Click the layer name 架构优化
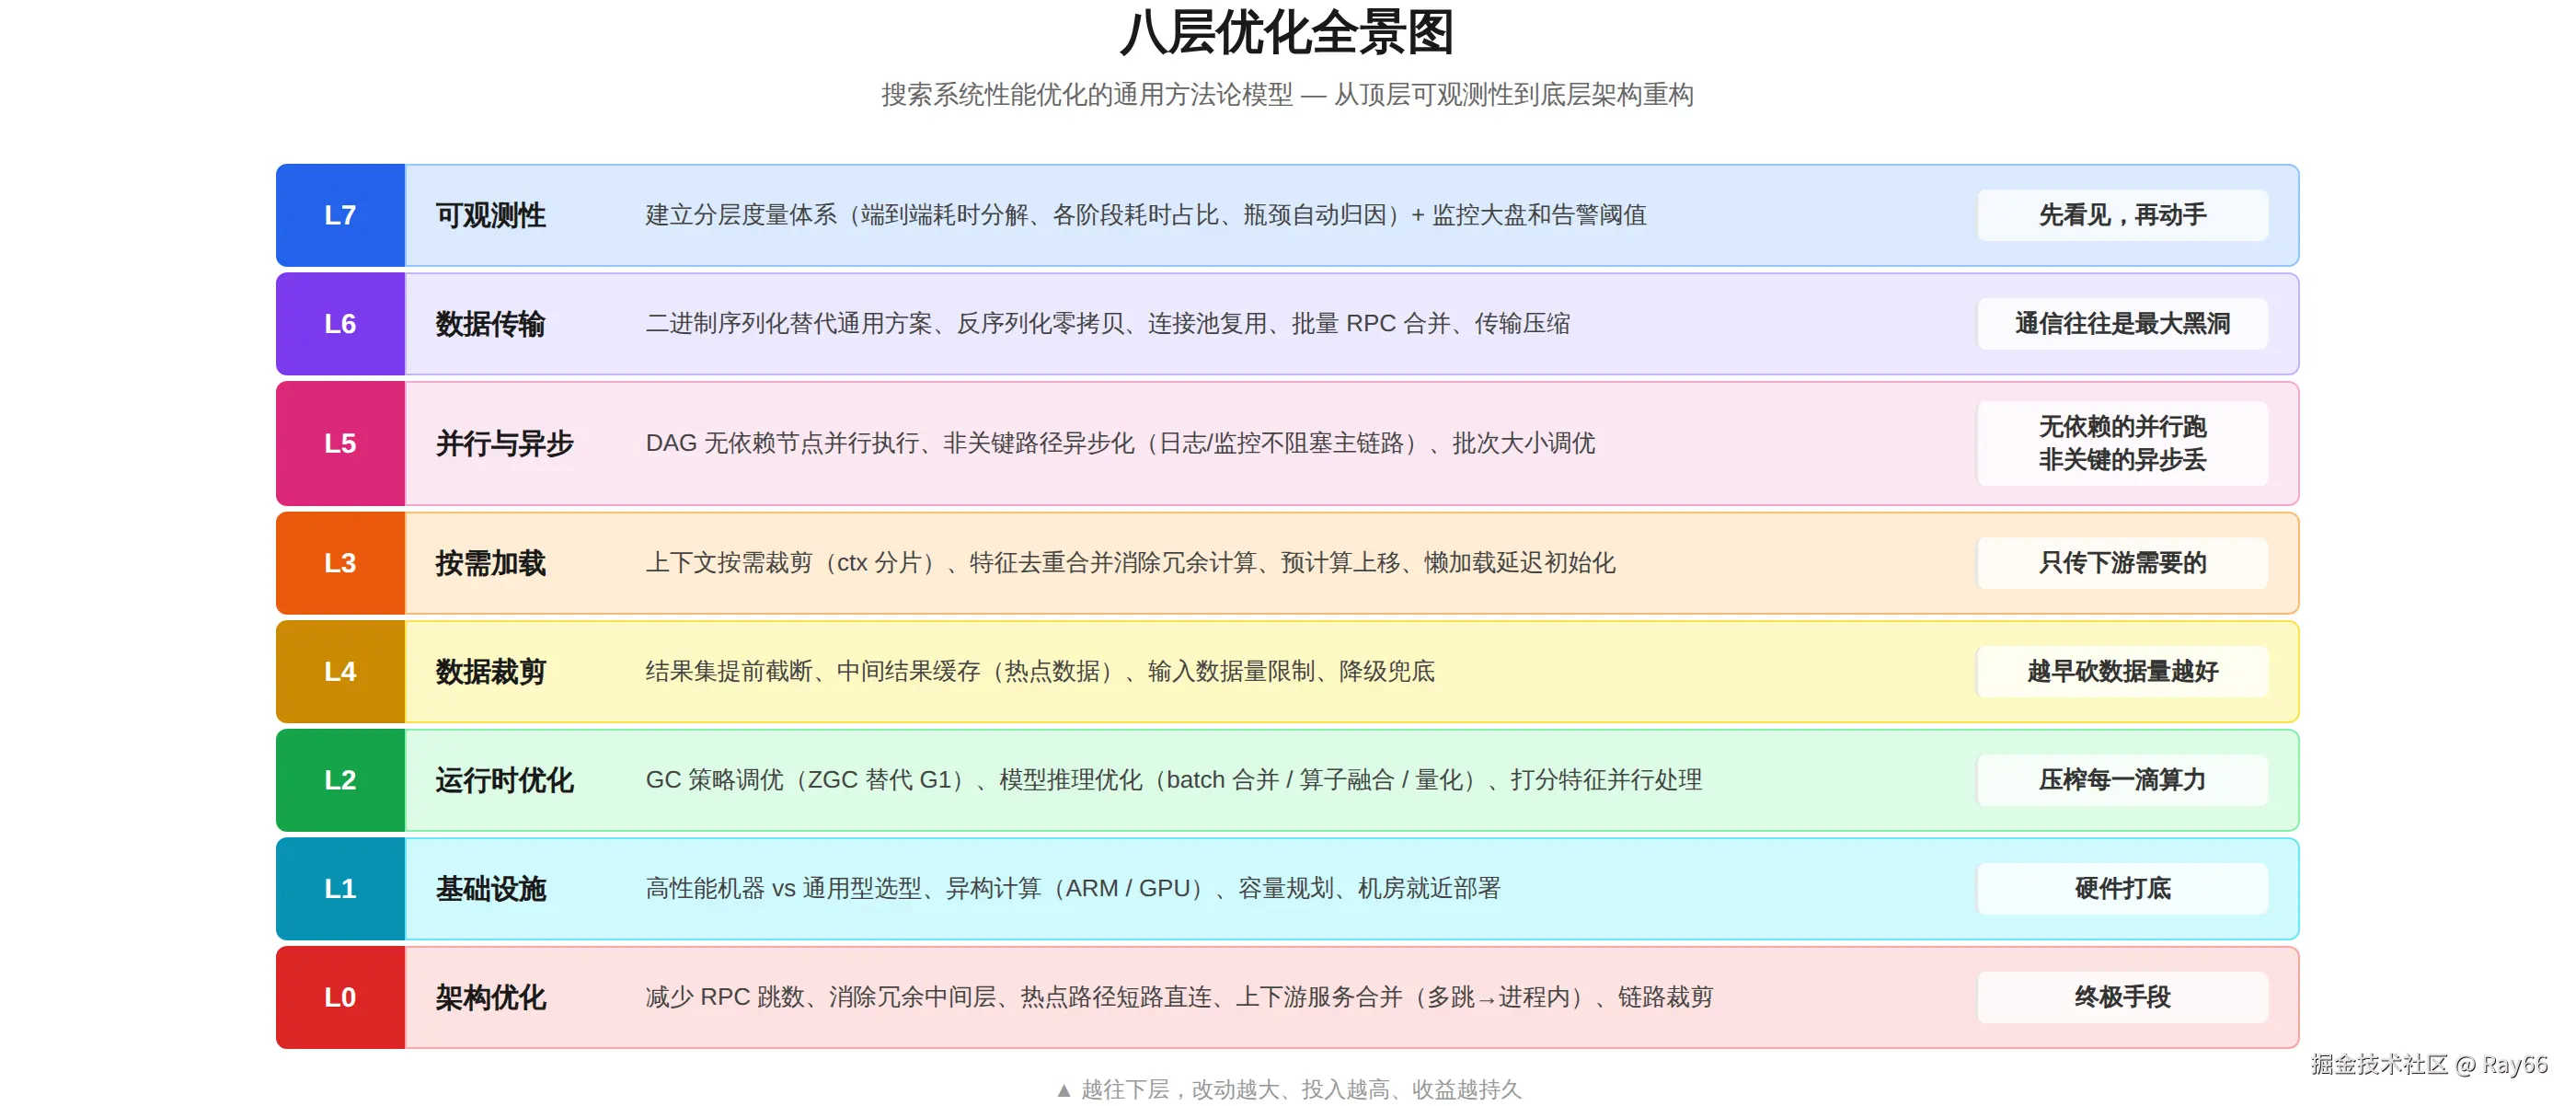Image resolution: width=2576 pixels, height=1106 pixels. coord(490,997)
